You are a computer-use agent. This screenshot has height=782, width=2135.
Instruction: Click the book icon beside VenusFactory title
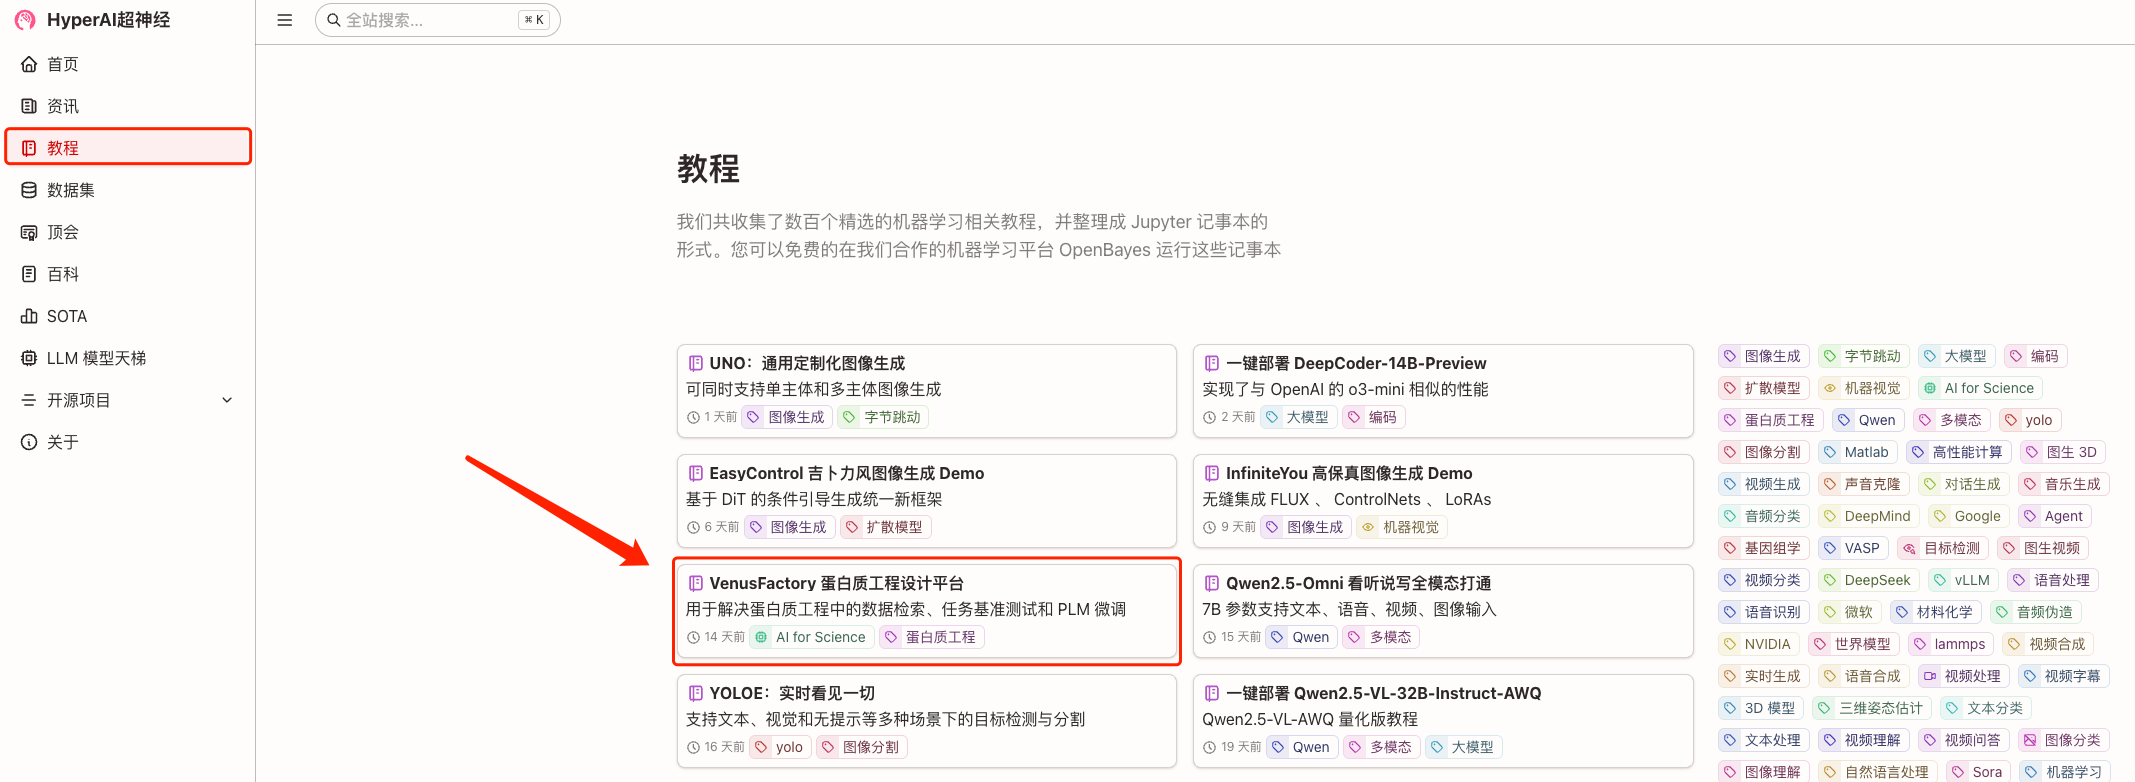(x=696, y=583)
